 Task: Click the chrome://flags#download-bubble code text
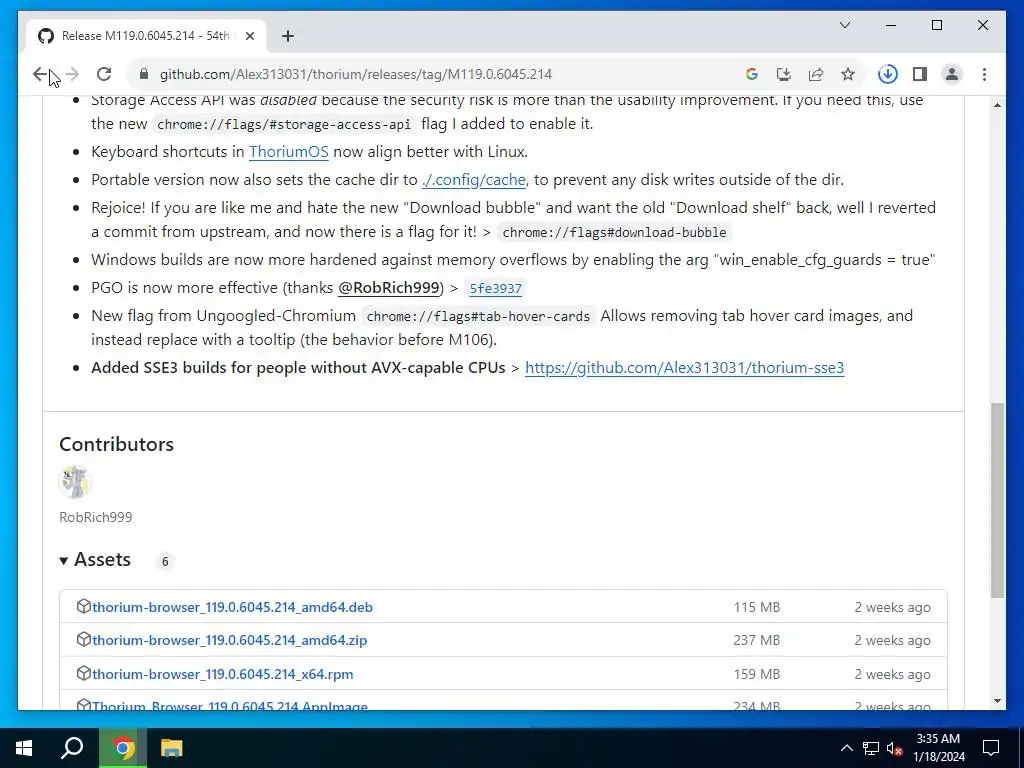tap(614, 232)
